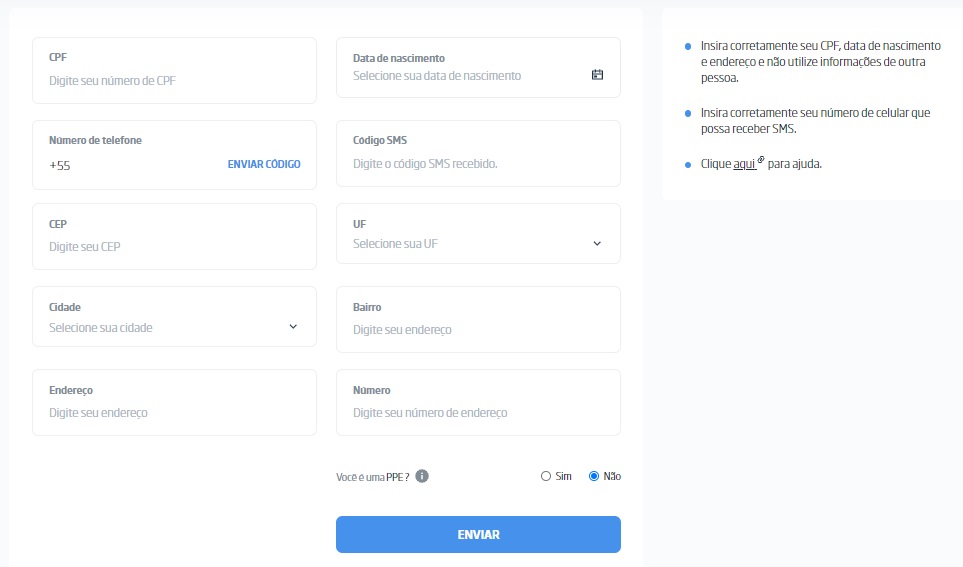The height and width of the screenshot is (567, 963).
Task: Click the PPE info icon
Action: [x=422, y=476]
